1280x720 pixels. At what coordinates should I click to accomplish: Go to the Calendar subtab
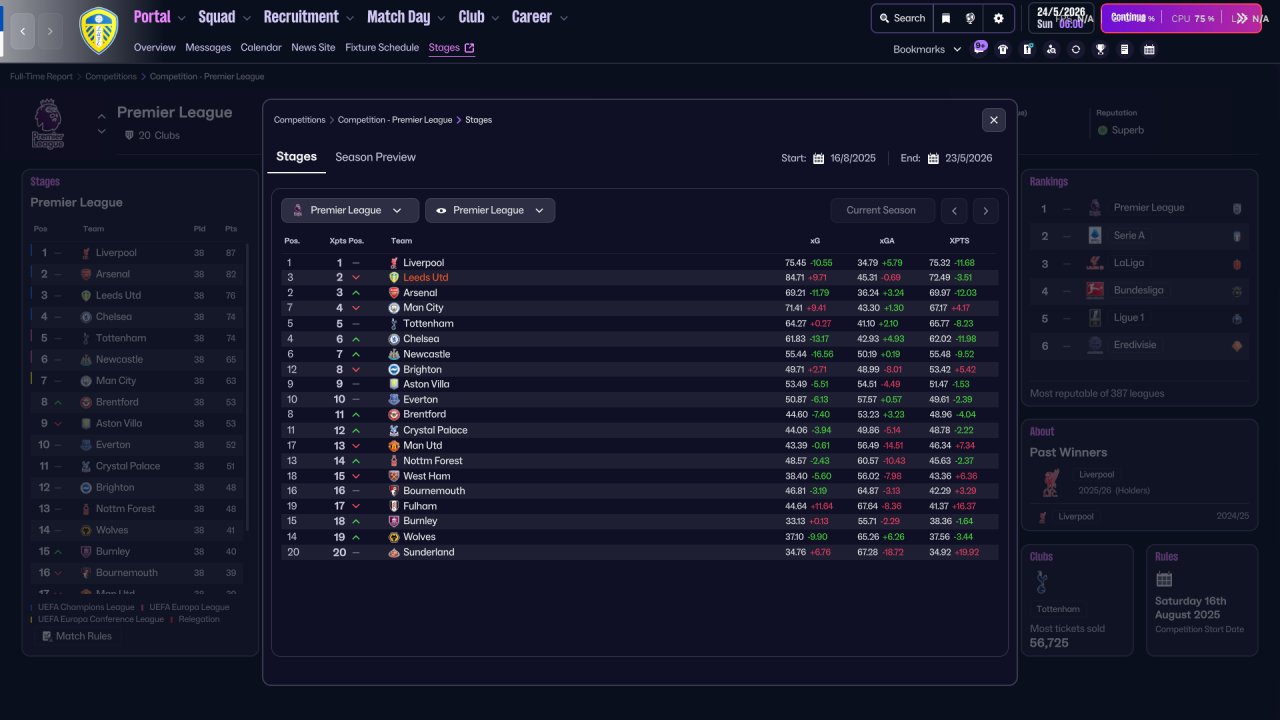tap(261, 47)
